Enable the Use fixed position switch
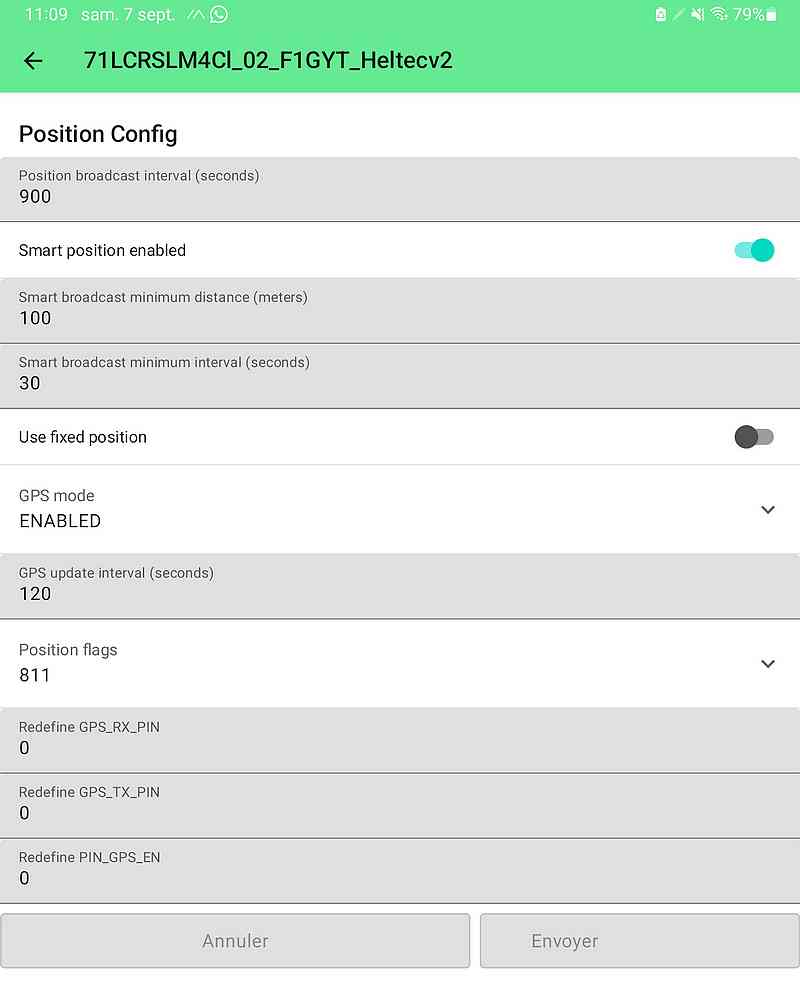800x985 pixels. pos(754,437)
